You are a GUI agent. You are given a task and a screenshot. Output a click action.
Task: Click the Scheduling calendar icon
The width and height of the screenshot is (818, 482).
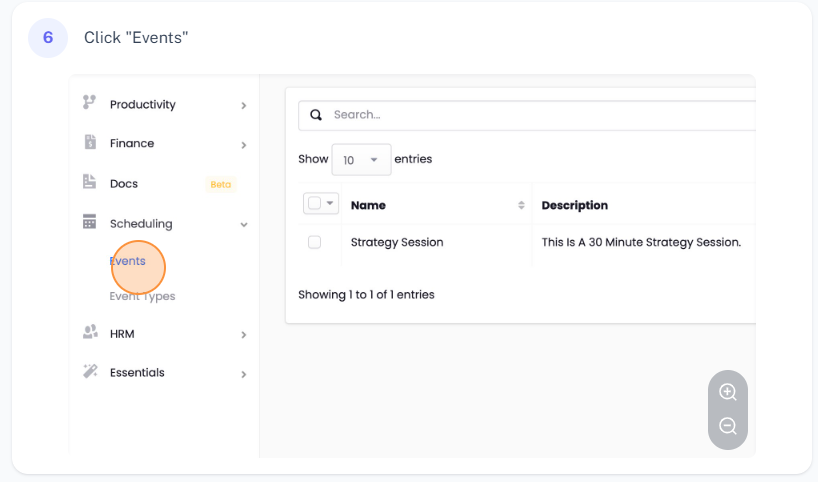(x=89, y=223)
